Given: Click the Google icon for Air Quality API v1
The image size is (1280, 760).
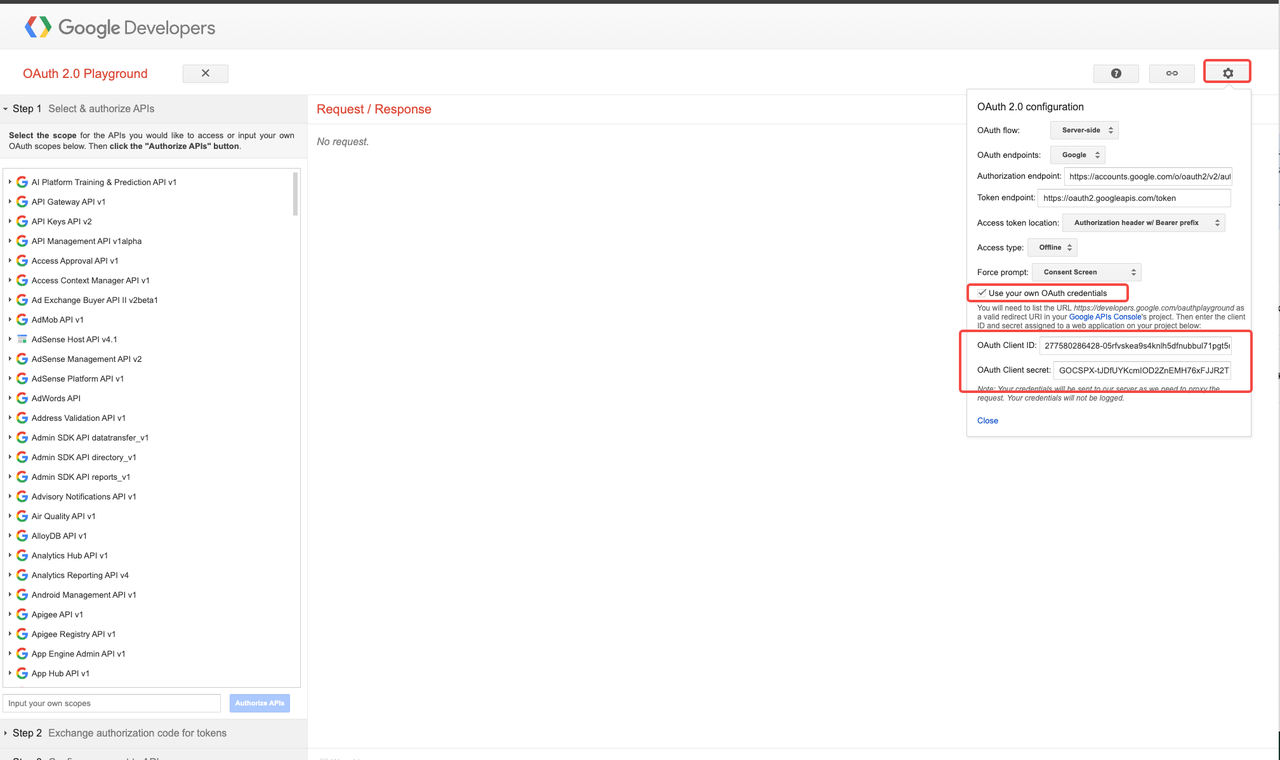Looking at the screenshot, I should (x=22, y=516).
